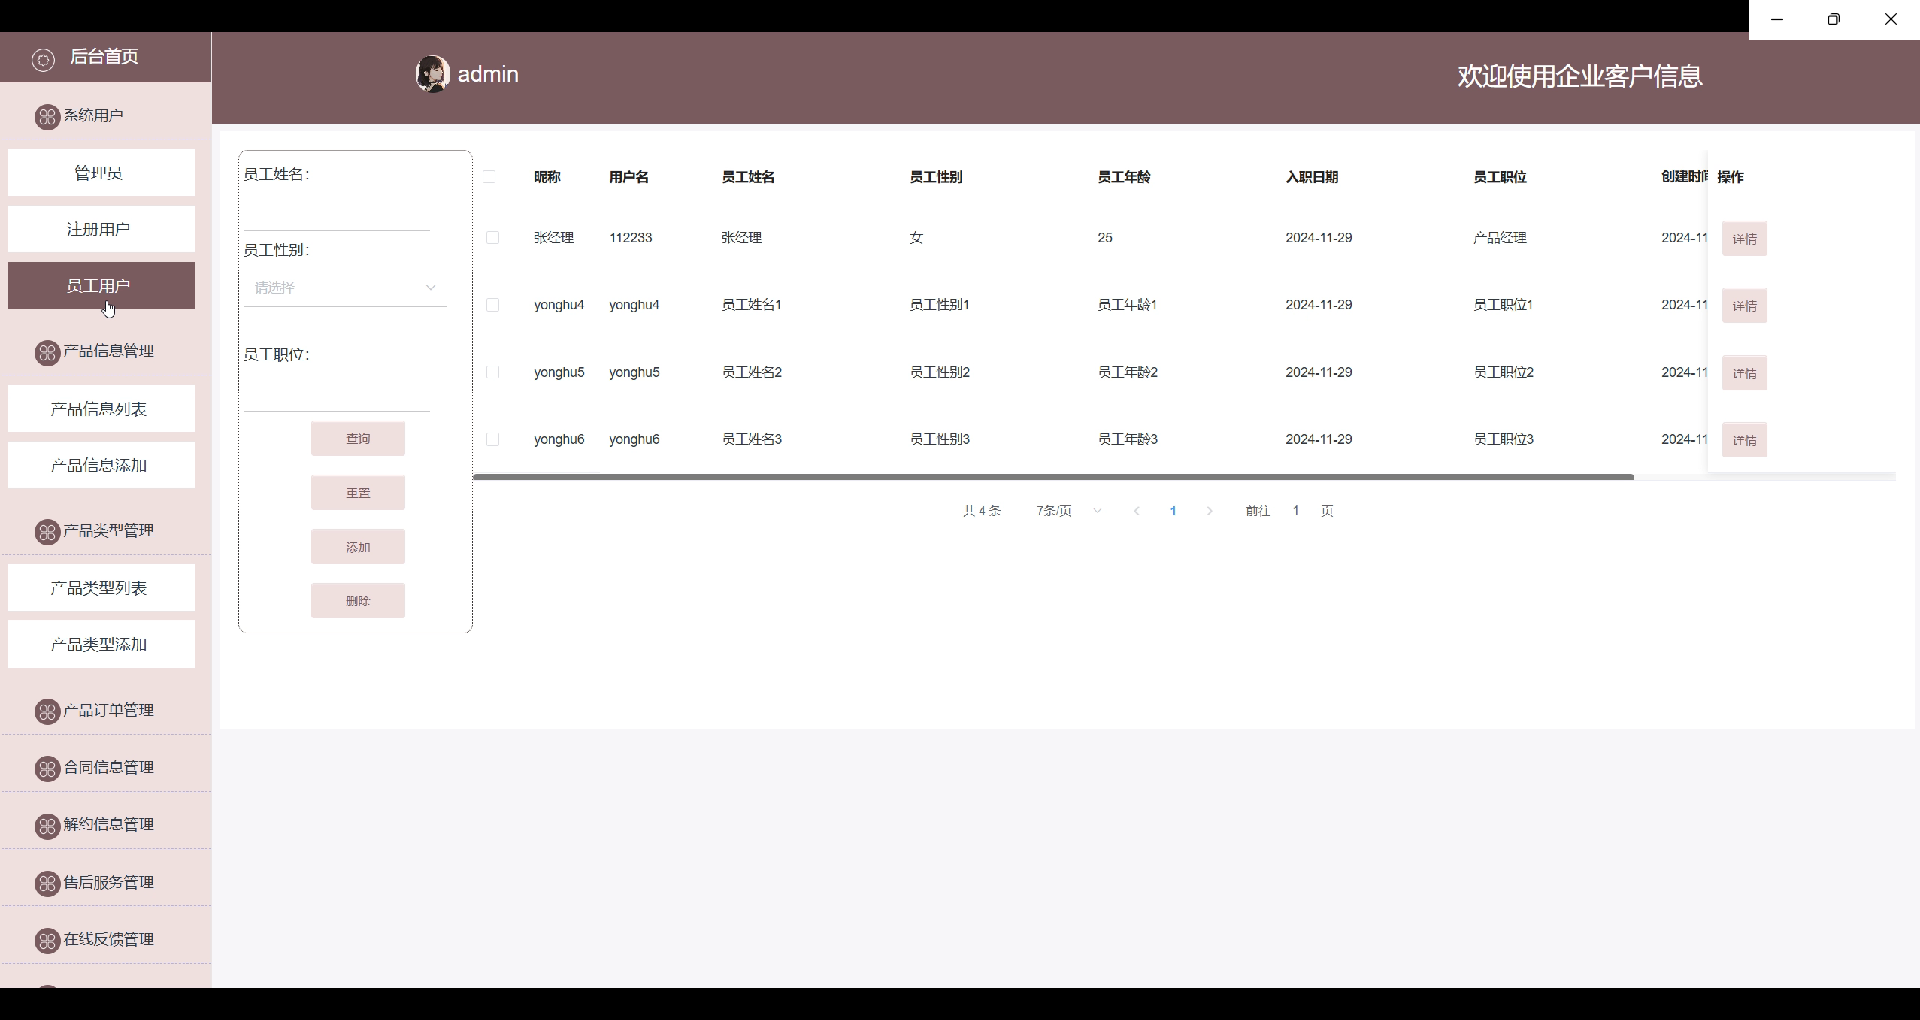The width and height of the screenshot is (1920, 1020).
Task: Click the 112233 username cell
Action: click(x=631, y=238)
